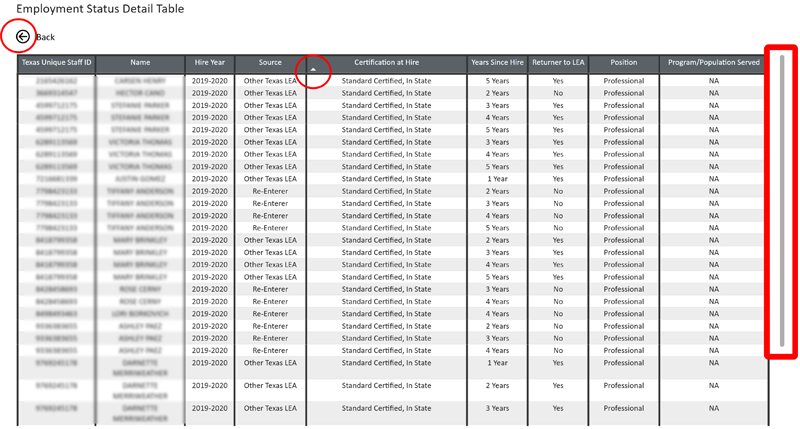Click the Years Since Hire column header
The width and height of the screenshot is (800, 429).
(x=497, y=62)
